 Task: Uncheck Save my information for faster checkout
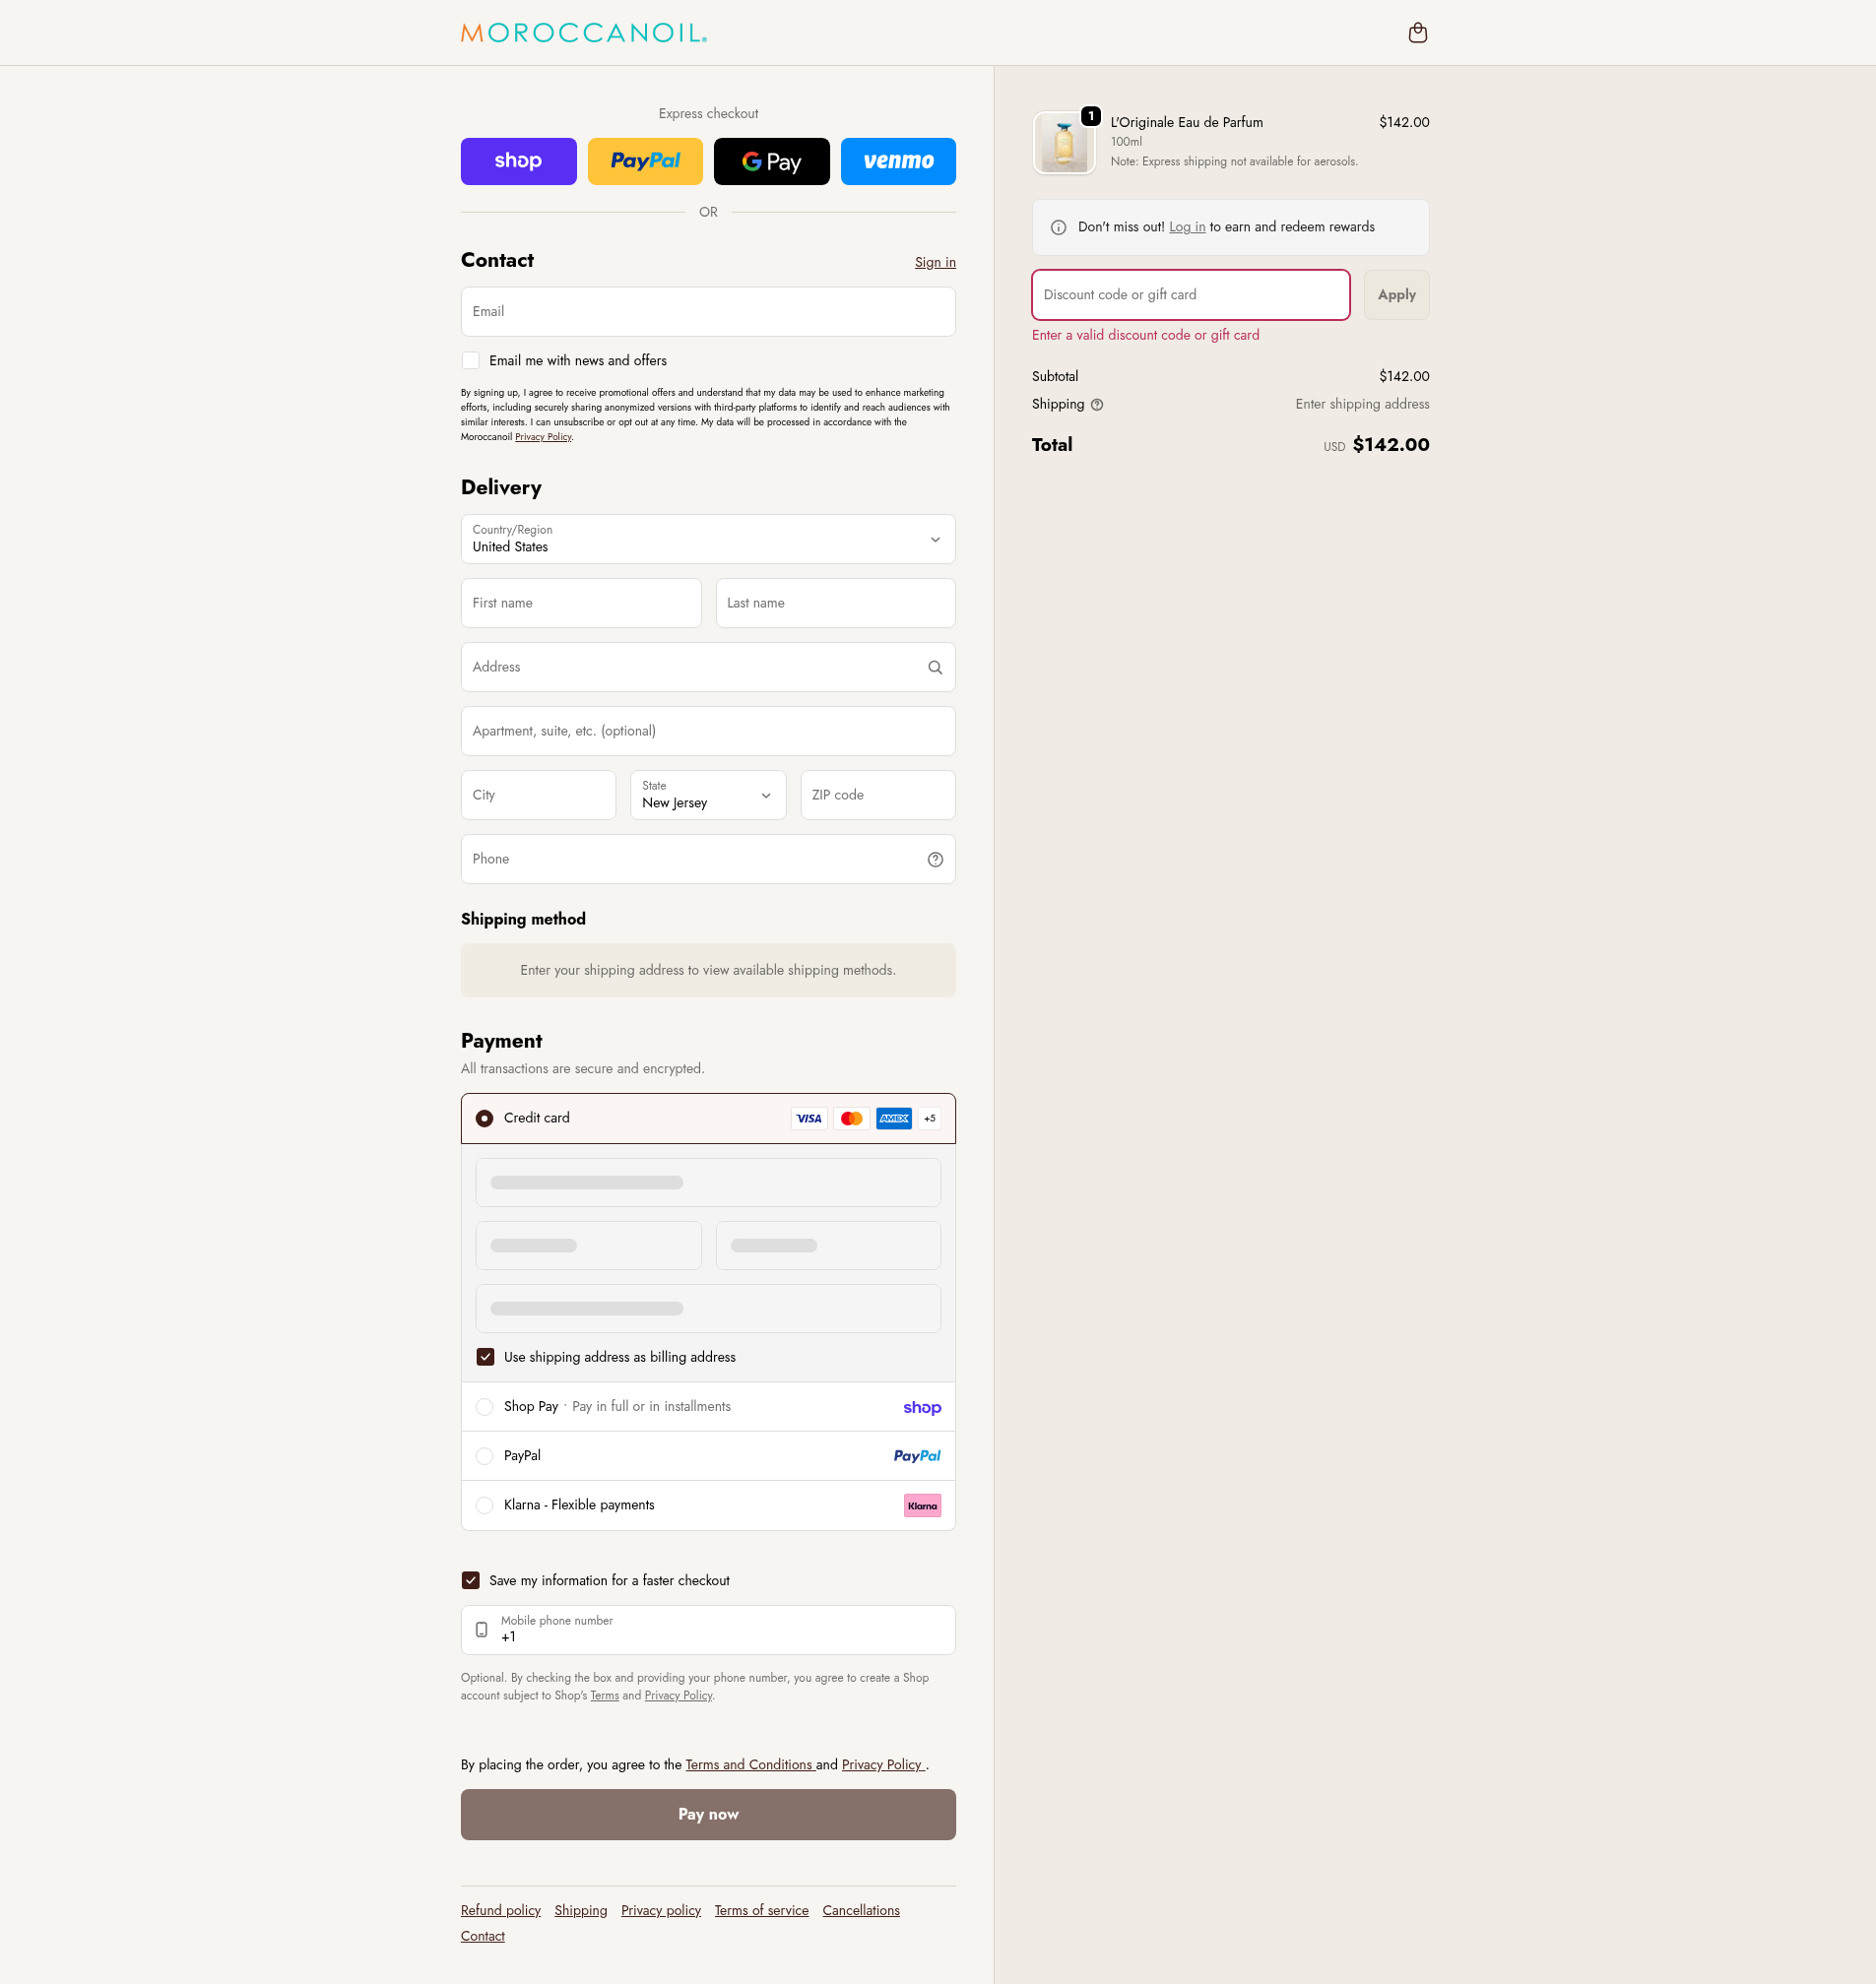[471, 1580]
